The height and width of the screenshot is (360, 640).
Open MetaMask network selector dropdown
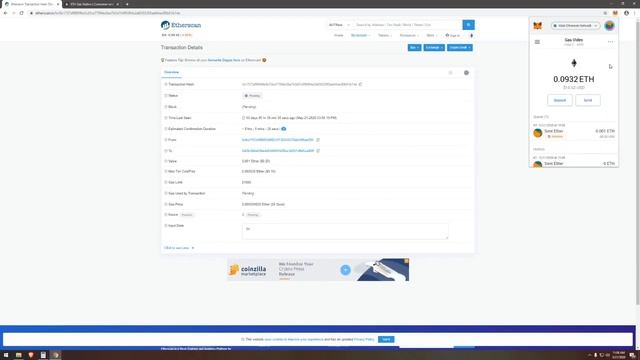point(576,26)
